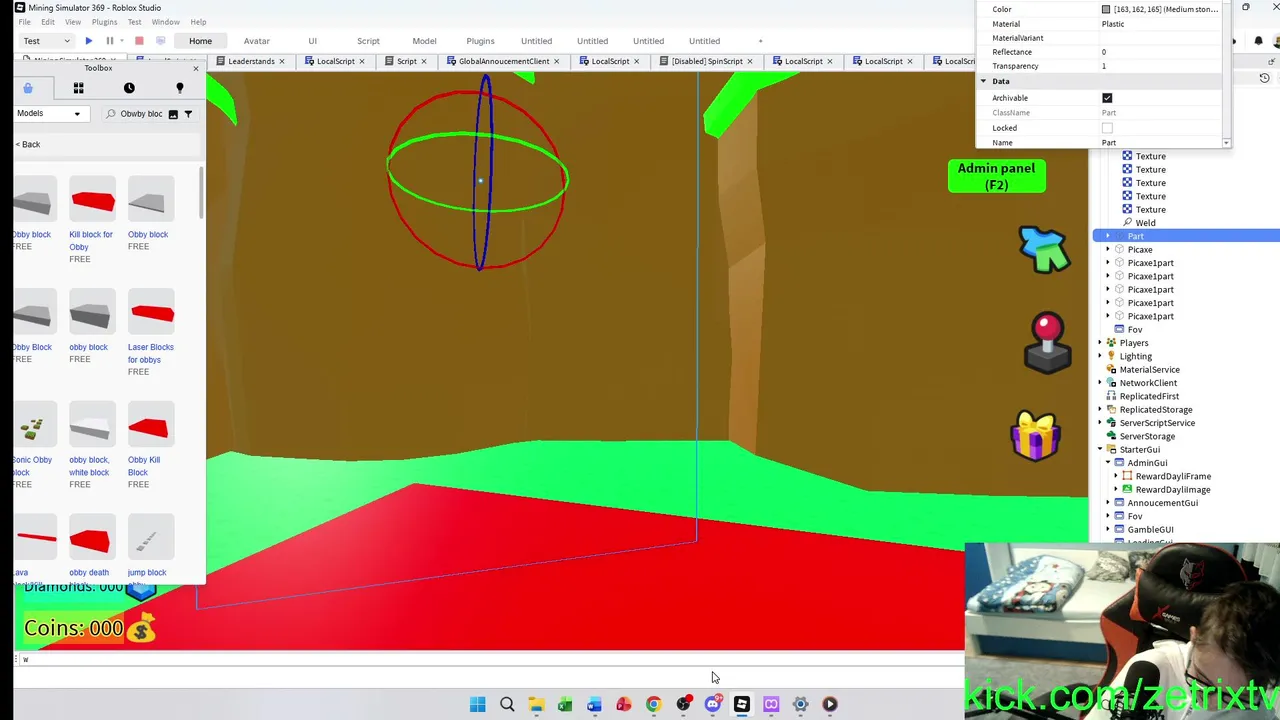The image size is (1280, 720).
Task: Collapse the AdminGui node
Action: (1108, 463)
